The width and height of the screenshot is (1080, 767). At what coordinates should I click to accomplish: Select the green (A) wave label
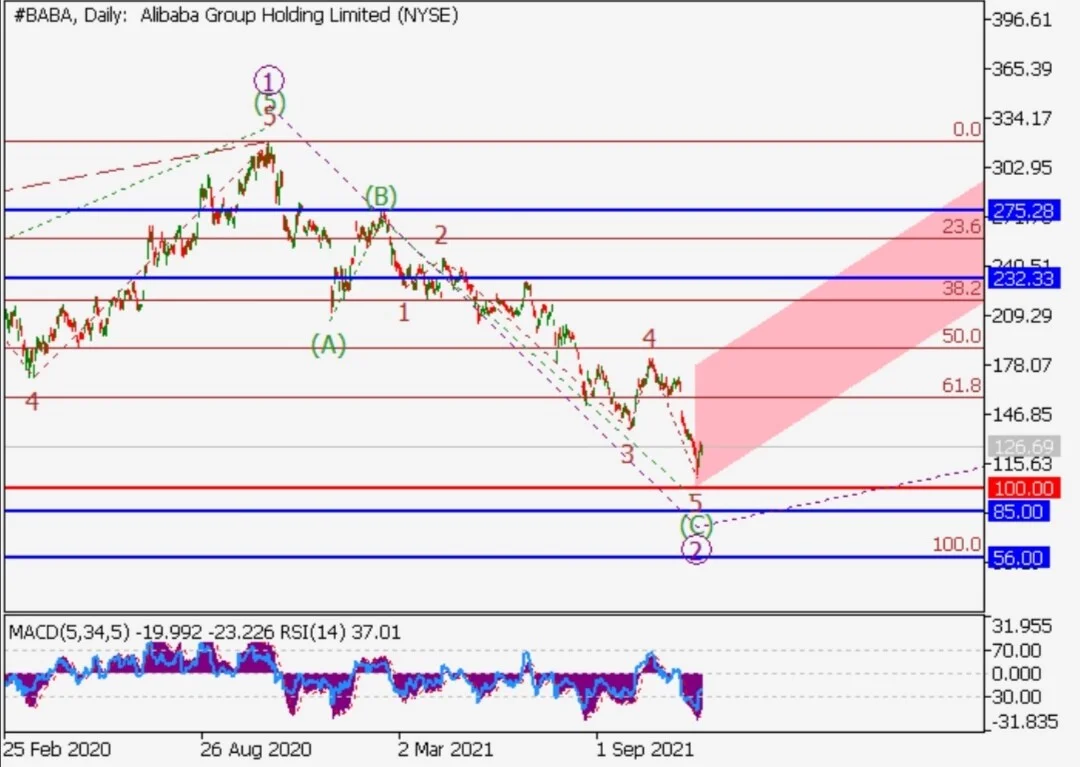[328, 344]
